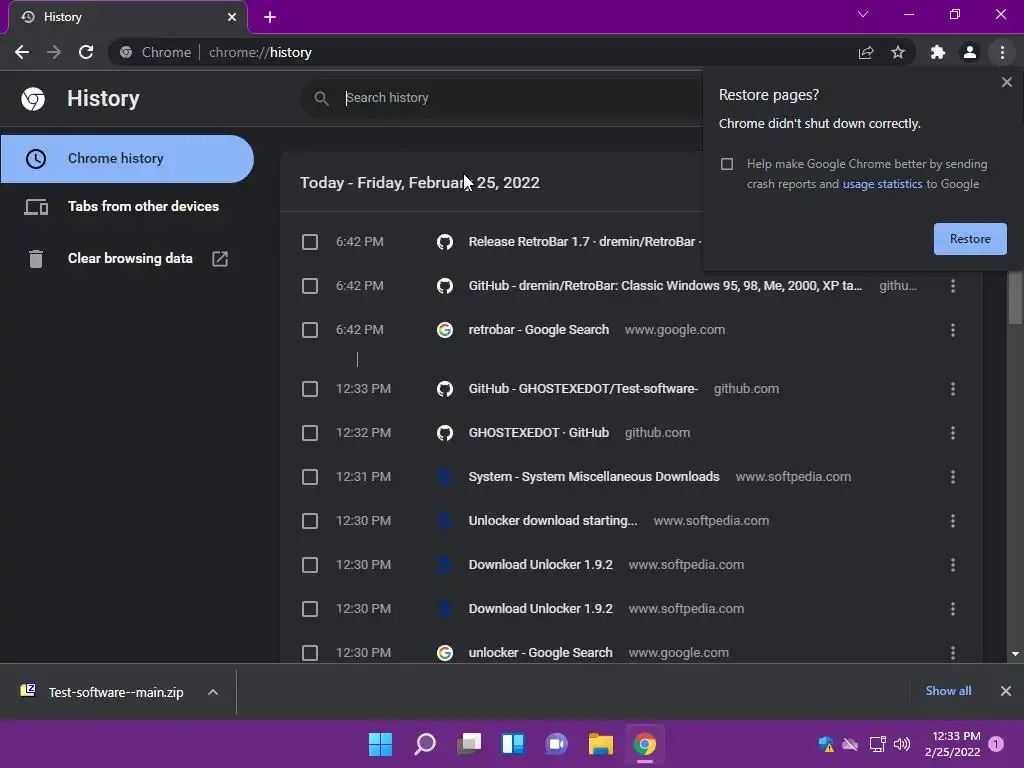Check the unlocker Google Search entry checkbox
1024x768 pixels.
click(x=310, y=653)
